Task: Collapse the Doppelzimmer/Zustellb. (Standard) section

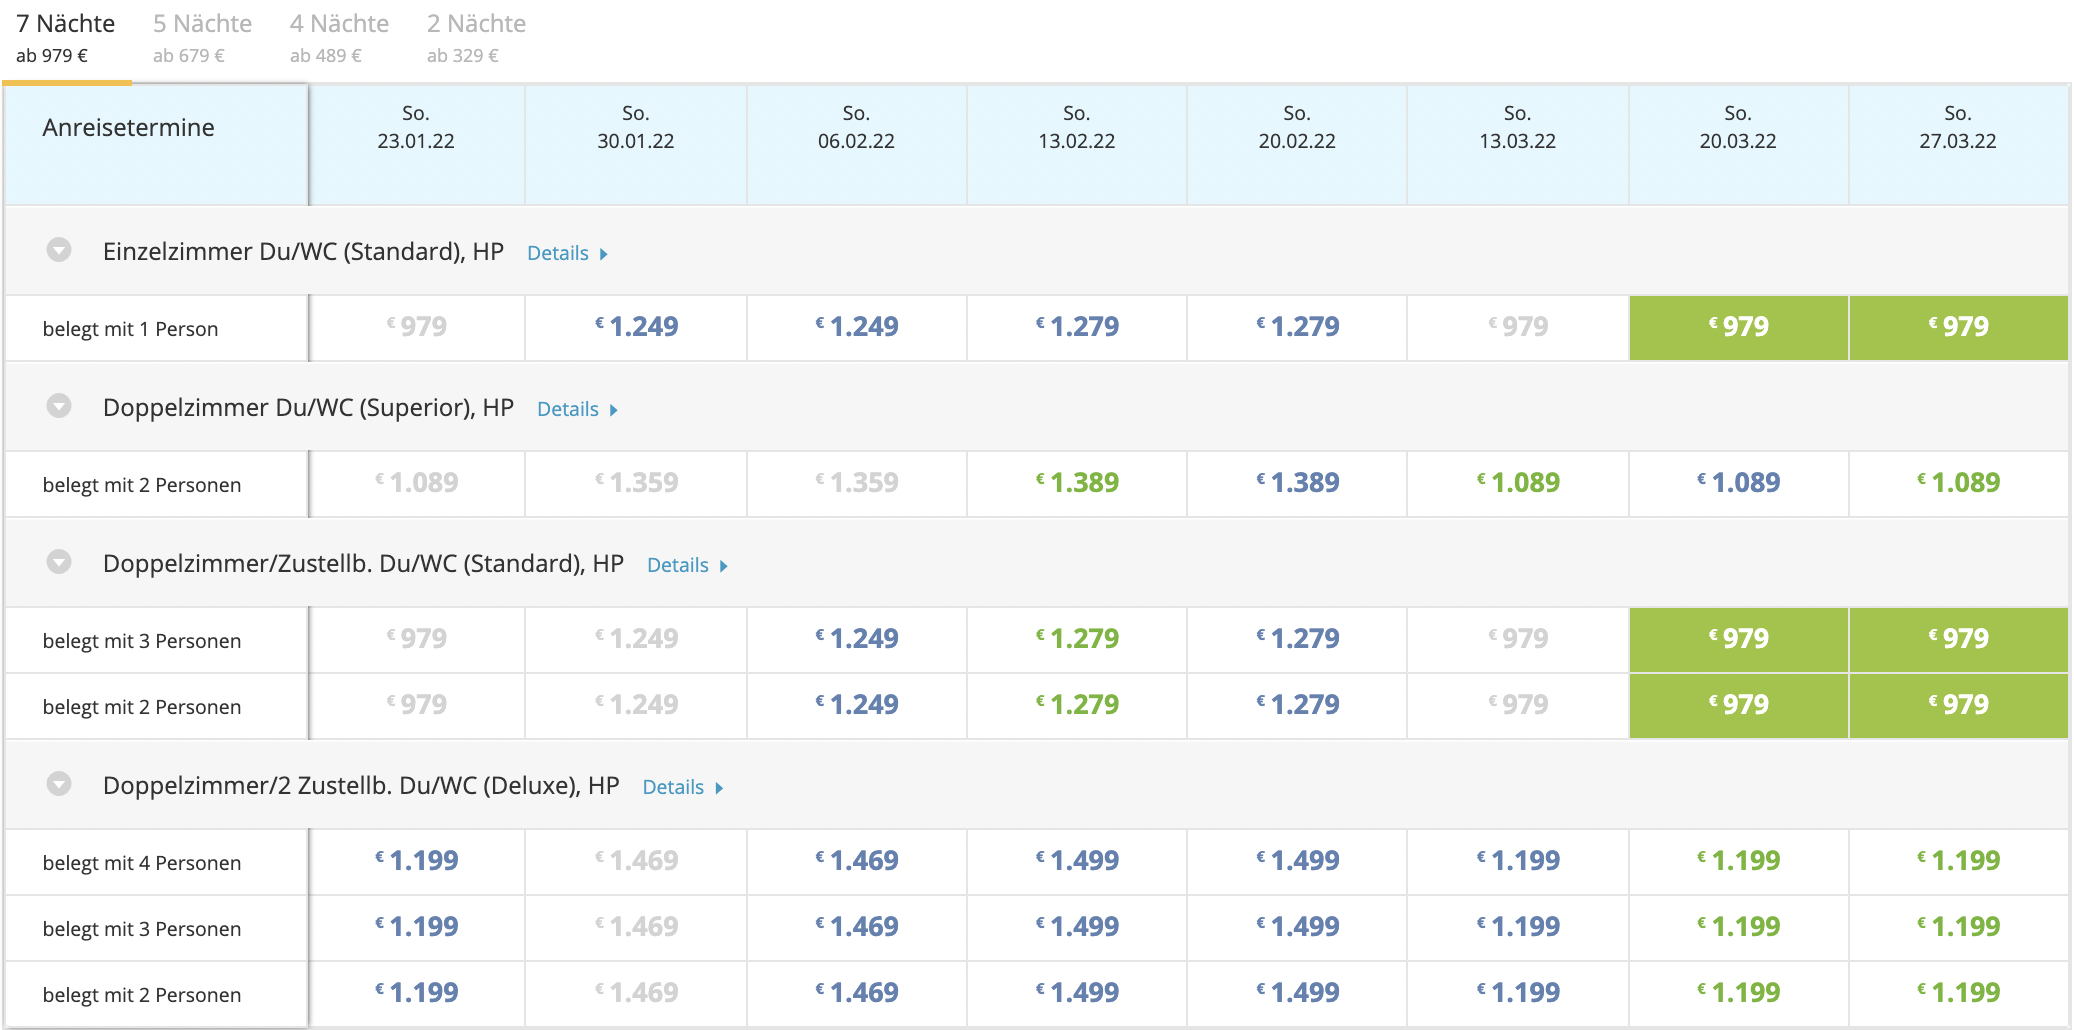Action: pos(59,562)
